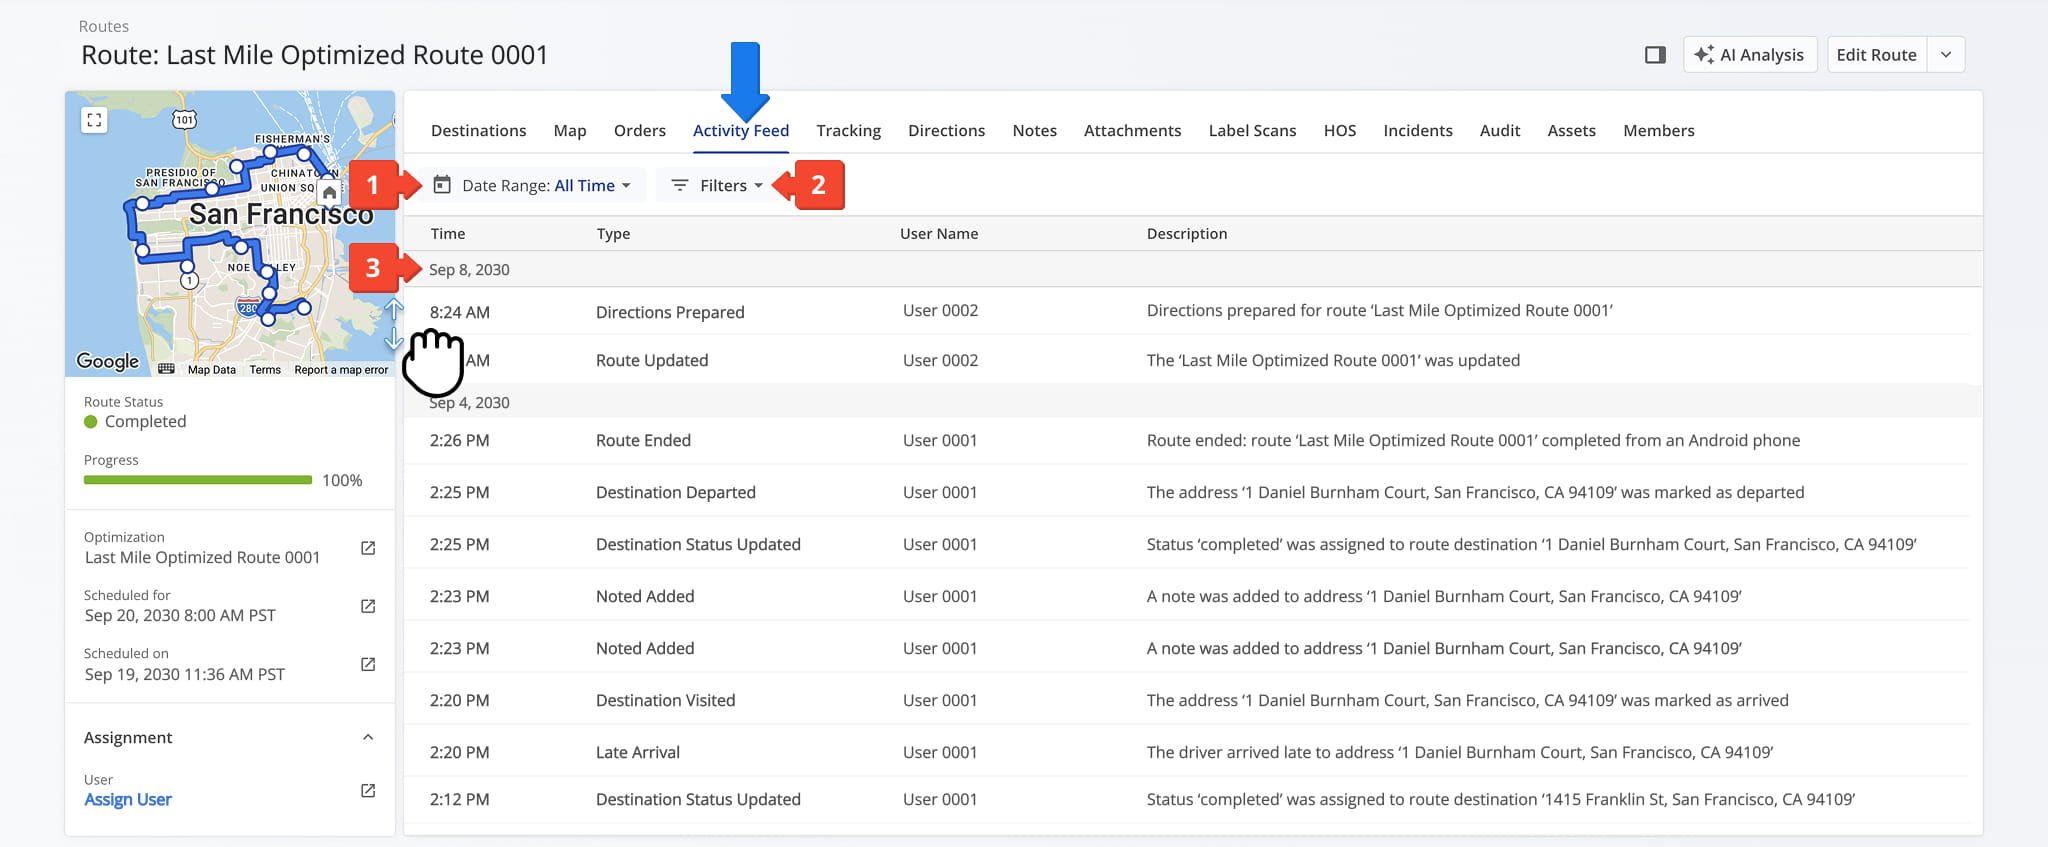Screen dimensions: 2048x847
Task: Click the keyboard shortcuts icon on map
Action: (x=166, y=369)
